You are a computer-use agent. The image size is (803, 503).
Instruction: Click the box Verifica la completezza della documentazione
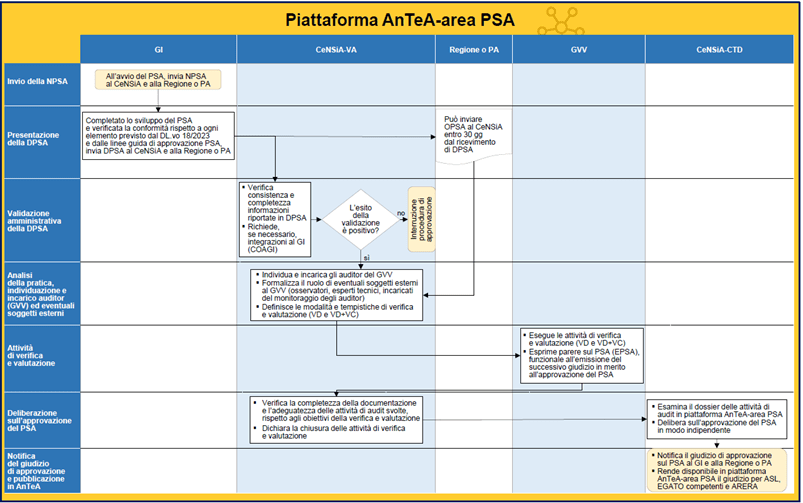(x=336, y=420)
